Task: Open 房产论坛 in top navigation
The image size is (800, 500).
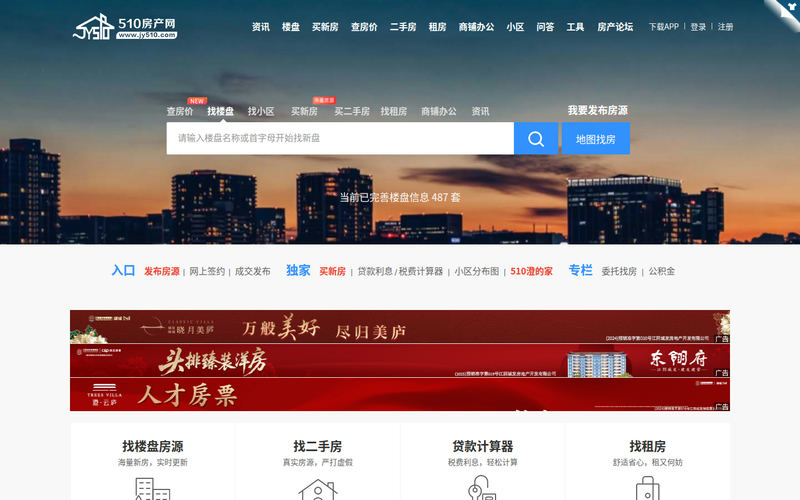Action: (615, 27)
